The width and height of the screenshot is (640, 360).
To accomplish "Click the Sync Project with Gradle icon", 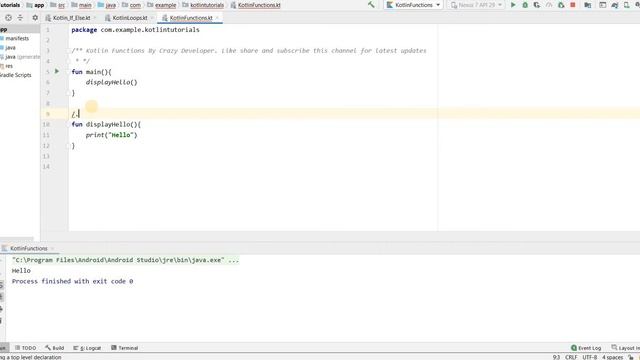I will (615, 5).
